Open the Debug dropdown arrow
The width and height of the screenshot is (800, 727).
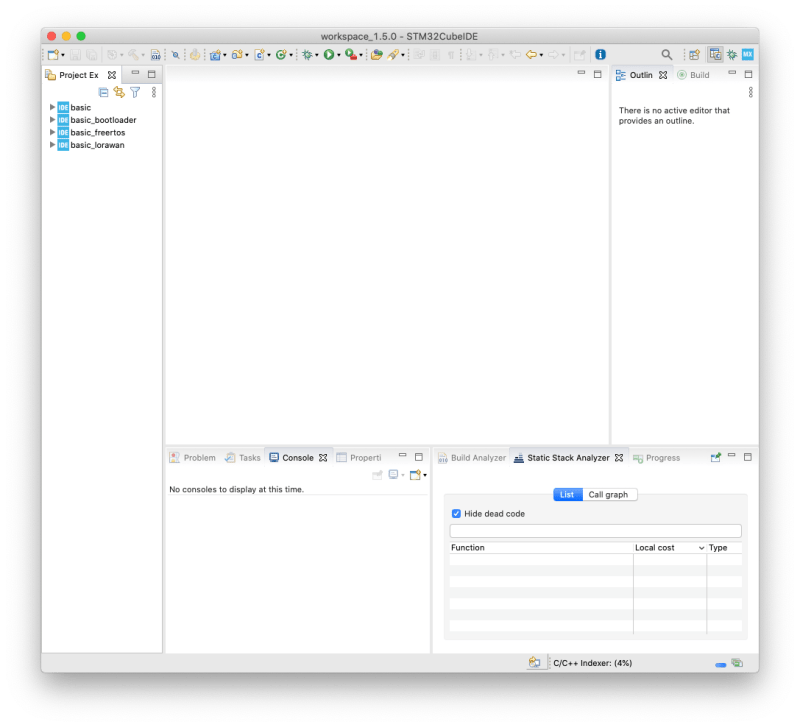317,55
